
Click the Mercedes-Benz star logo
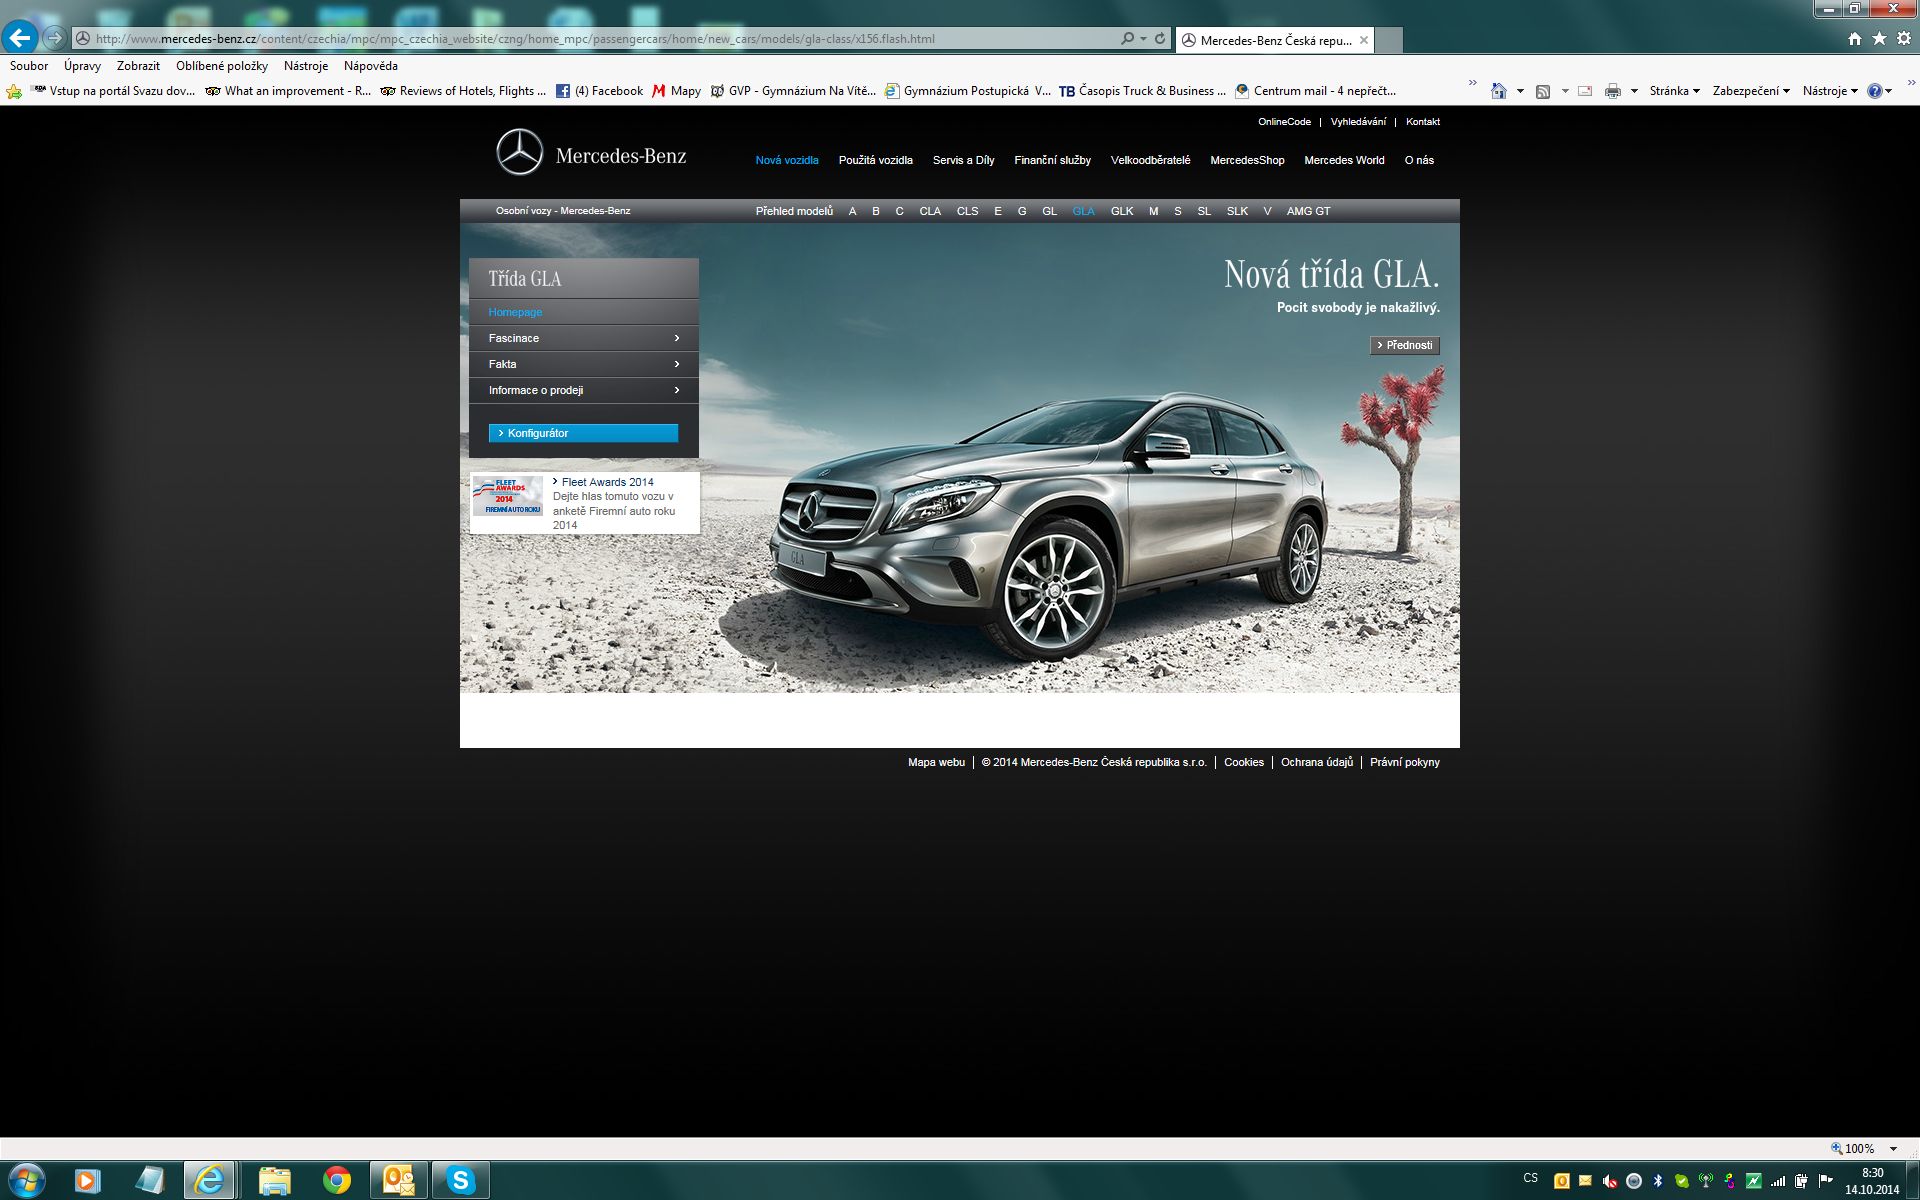520,152
